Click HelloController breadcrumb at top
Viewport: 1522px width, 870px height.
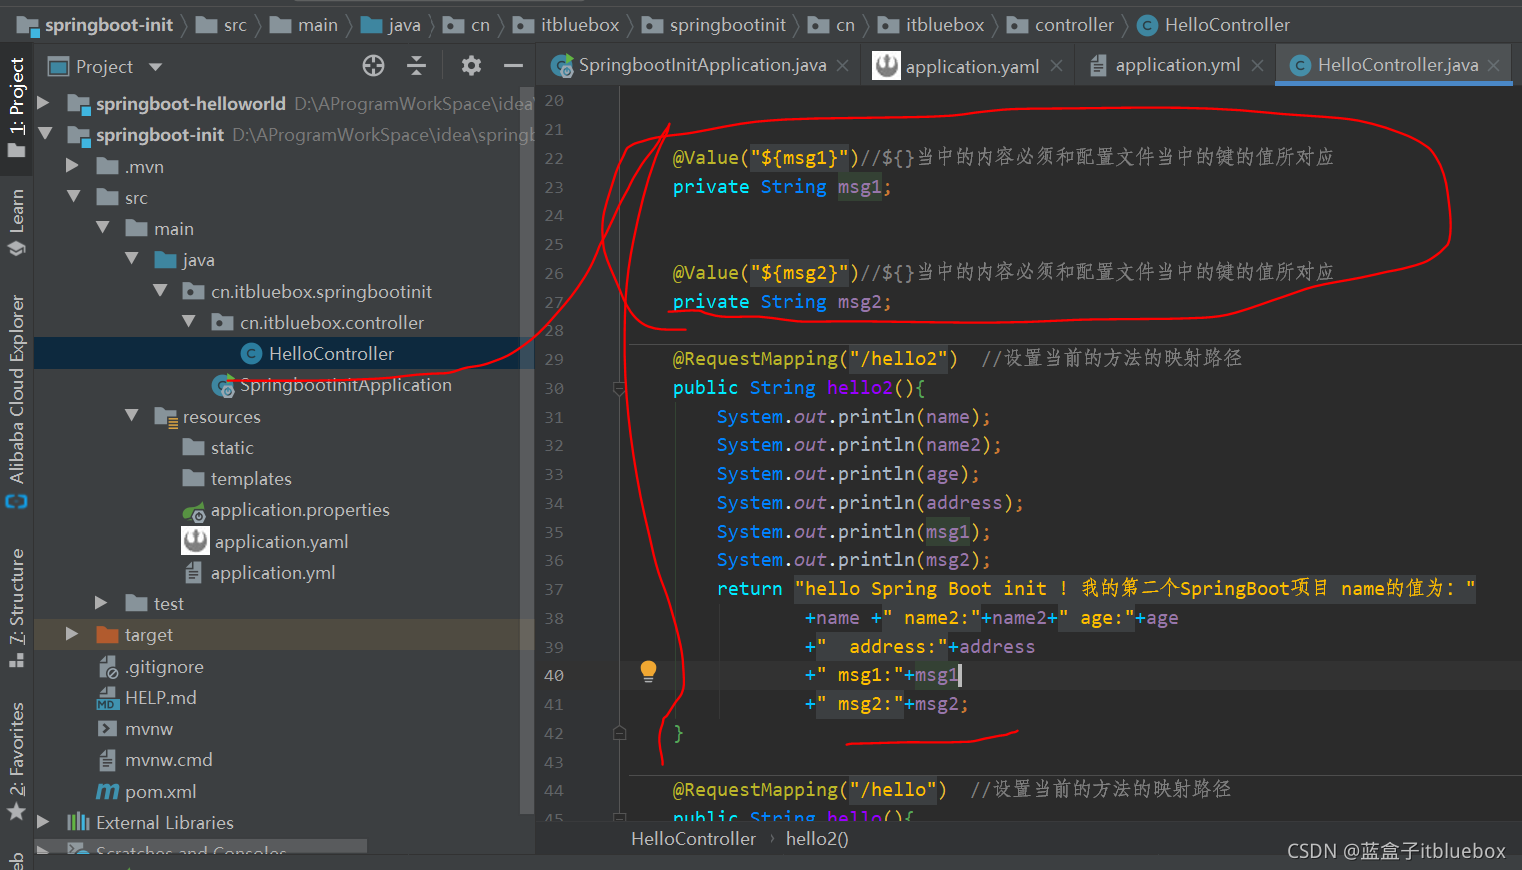pos(1227,25)
